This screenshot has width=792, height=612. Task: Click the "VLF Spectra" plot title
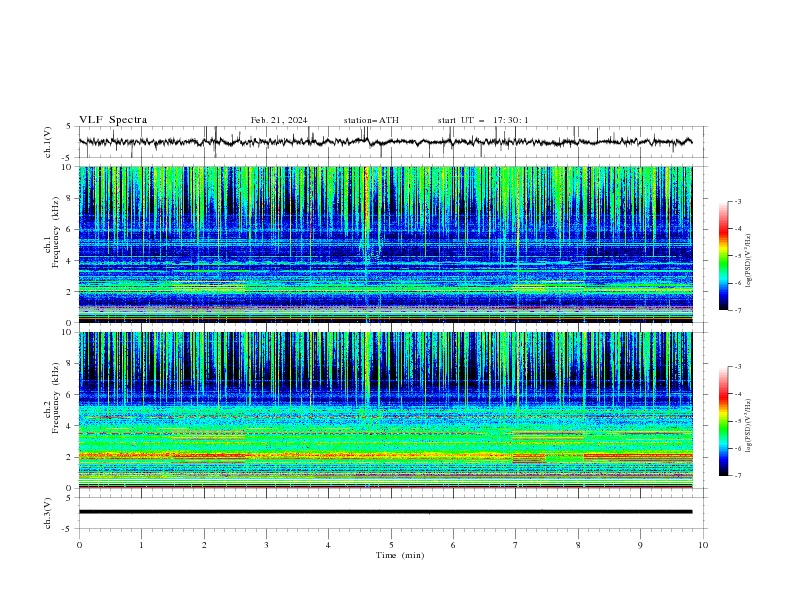pos(113,120)
